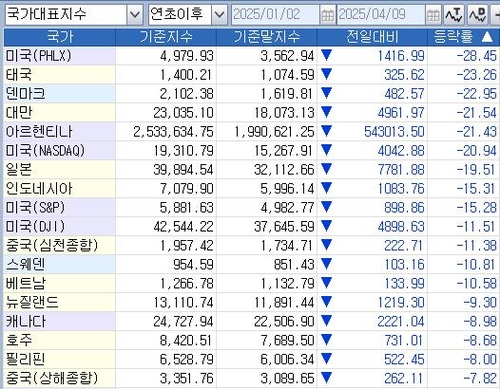500x389 pixels.
Task: Select the 스웨덴 row
Action: tap(252, 265)
